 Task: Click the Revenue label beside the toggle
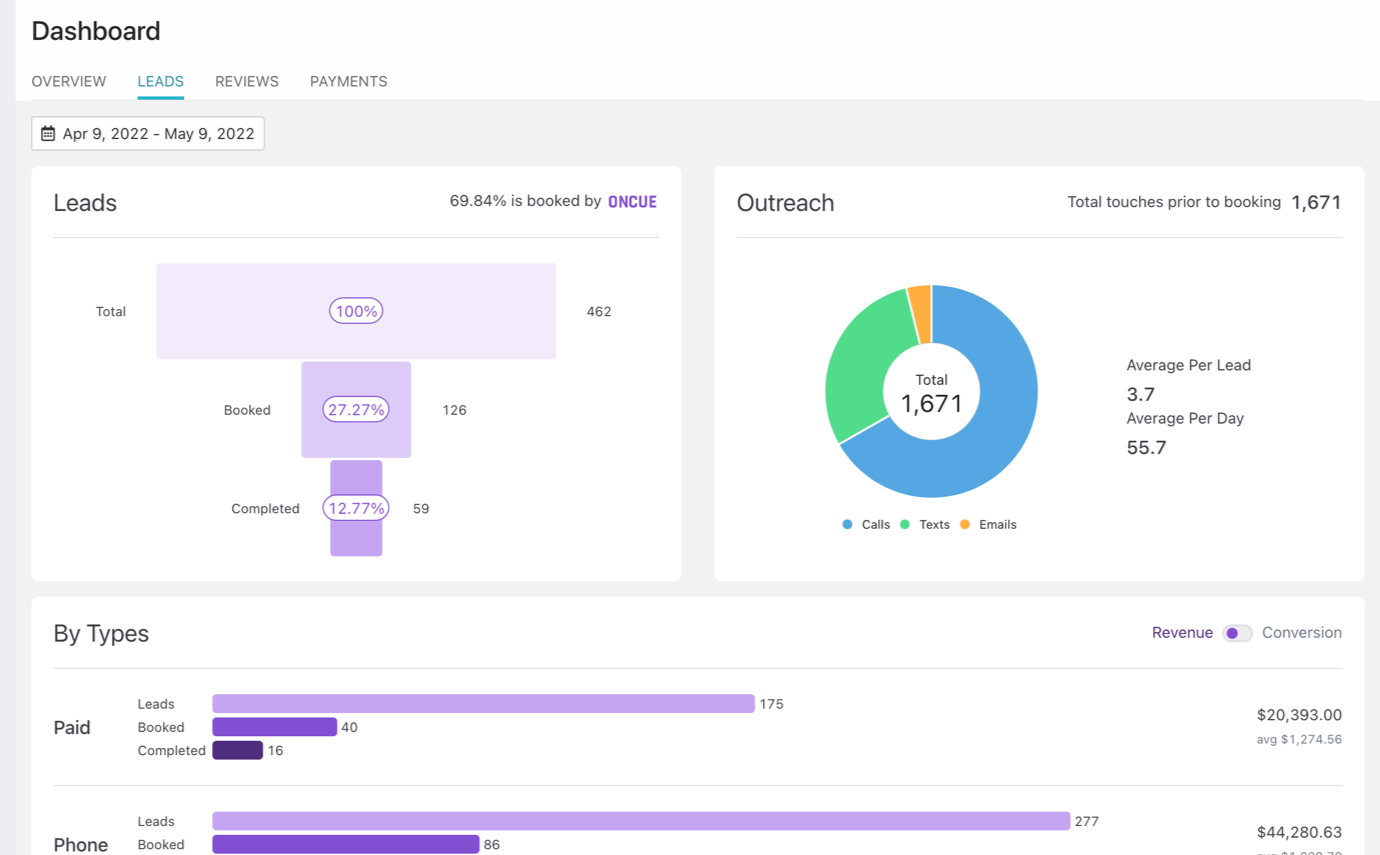(x=1183, y=633)
